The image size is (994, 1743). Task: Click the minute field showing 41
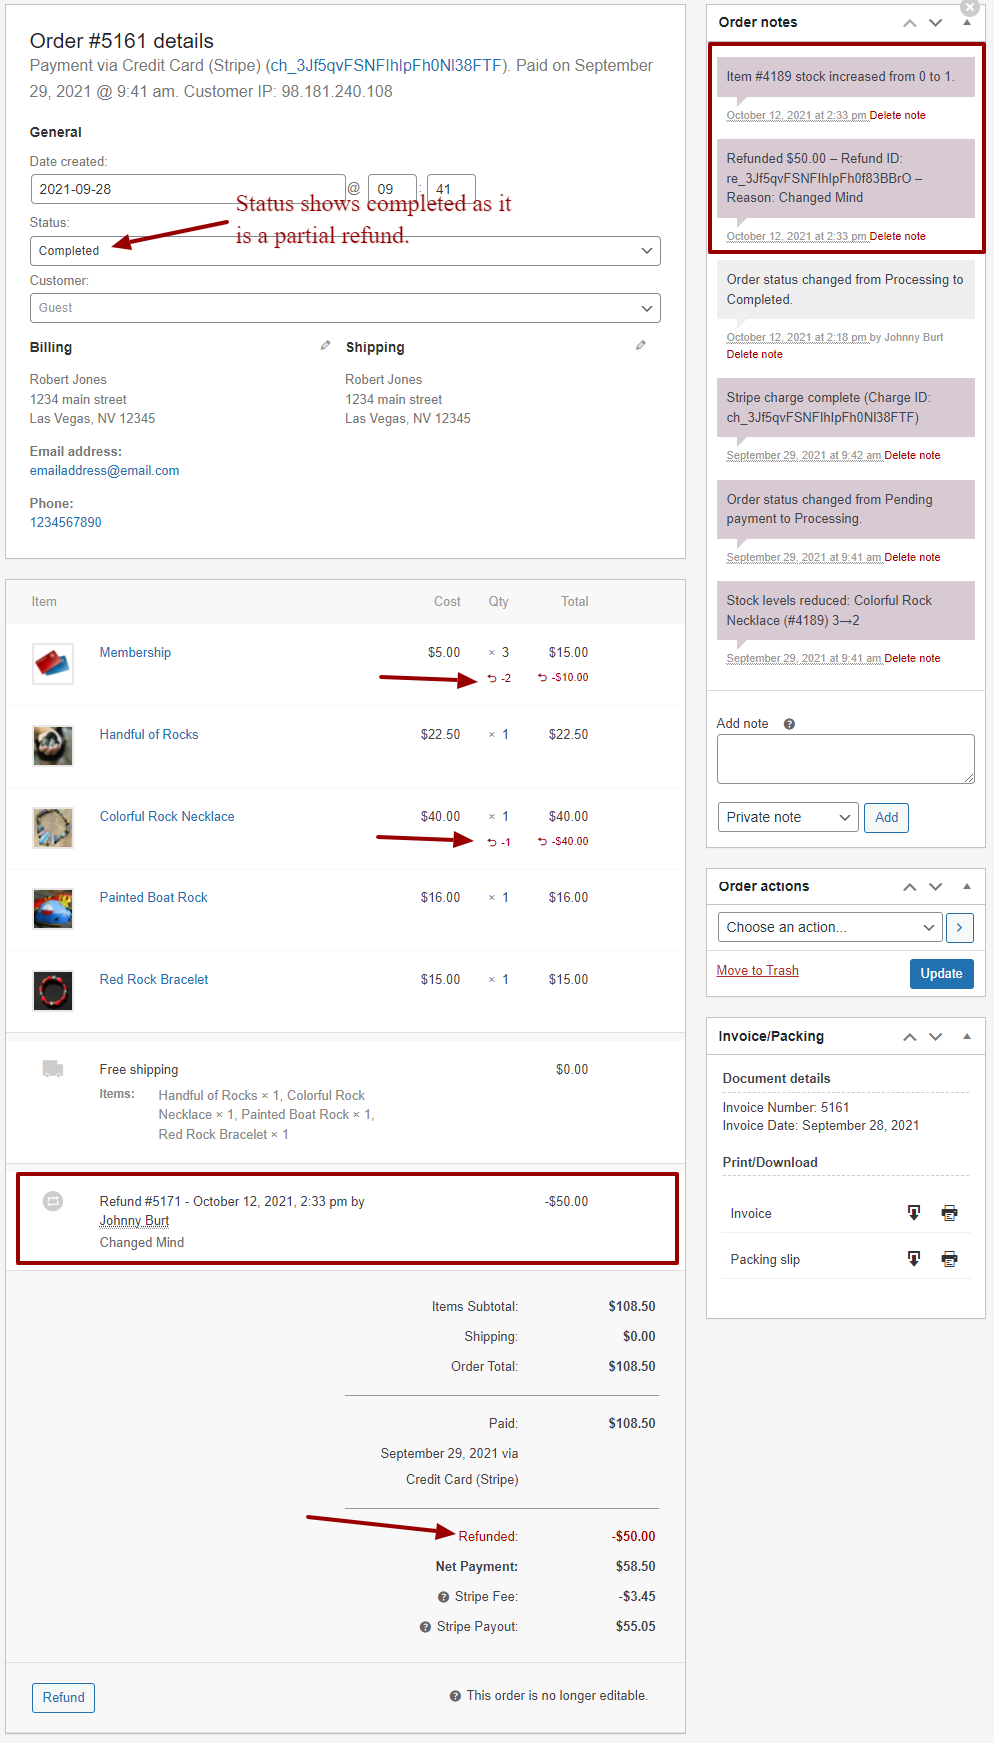(x=451, y=189)
